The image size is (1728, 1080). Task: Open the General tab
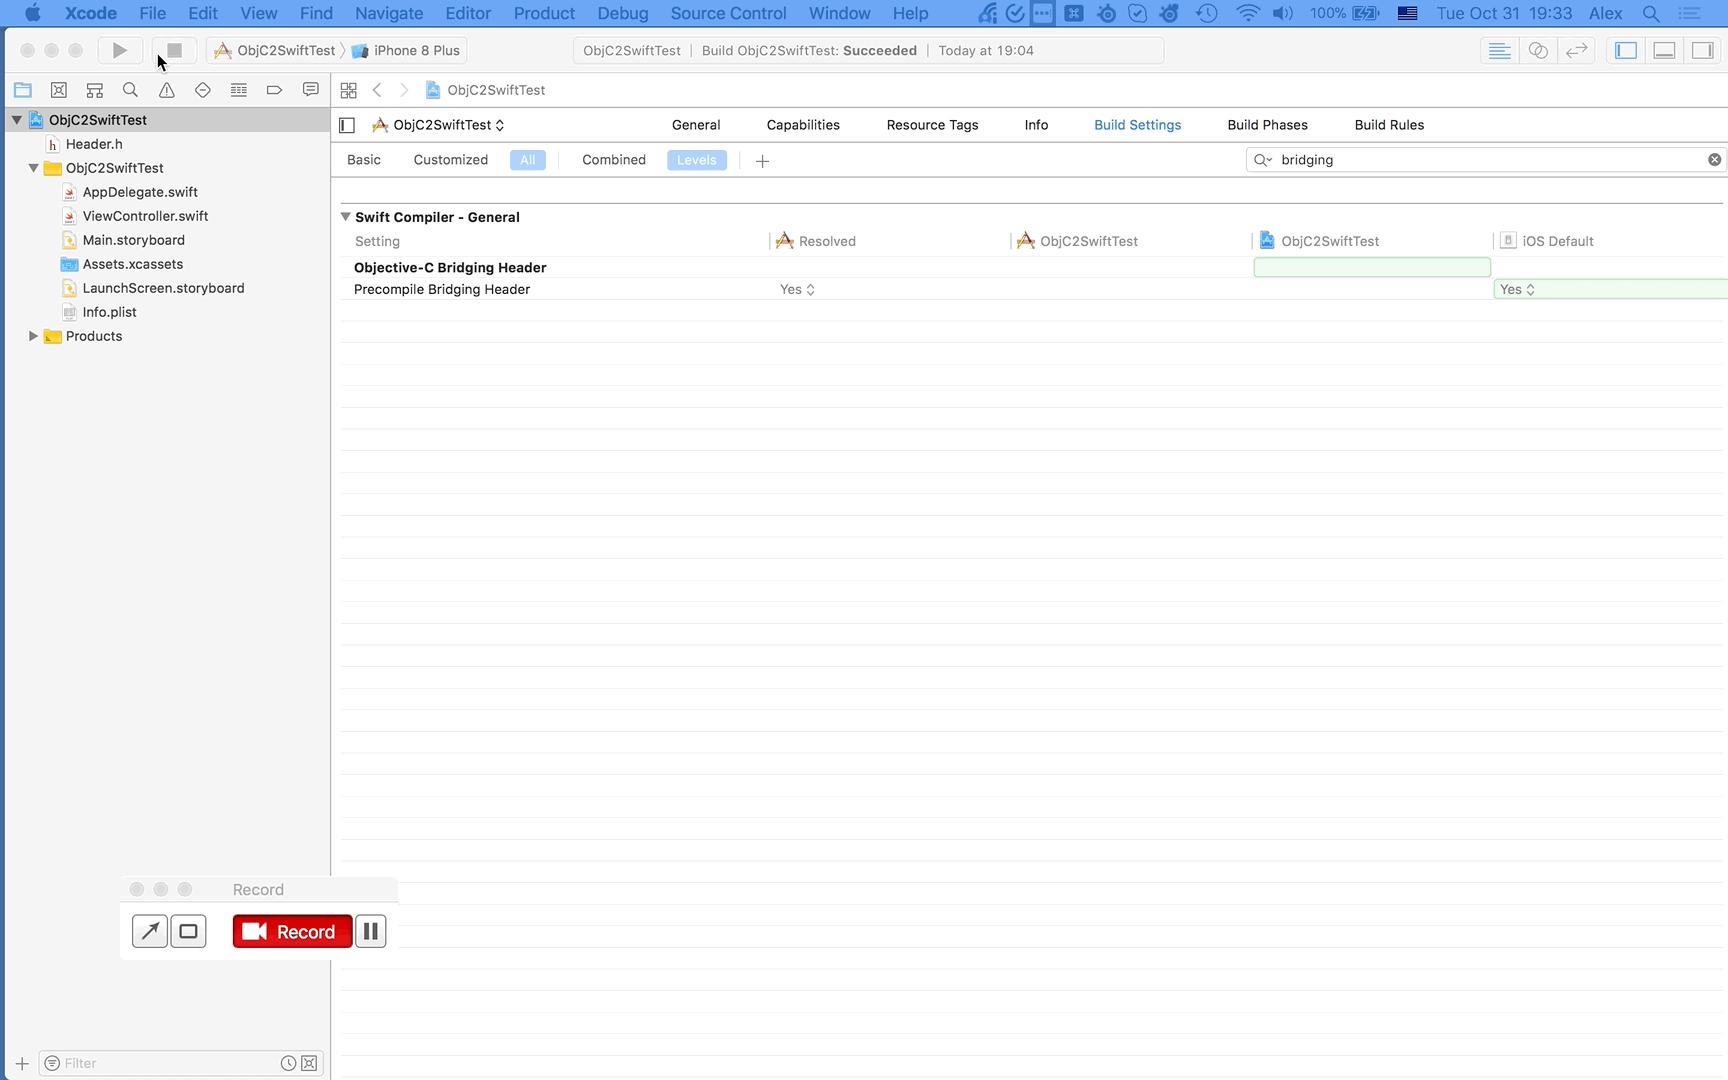(x=696, y=125)
